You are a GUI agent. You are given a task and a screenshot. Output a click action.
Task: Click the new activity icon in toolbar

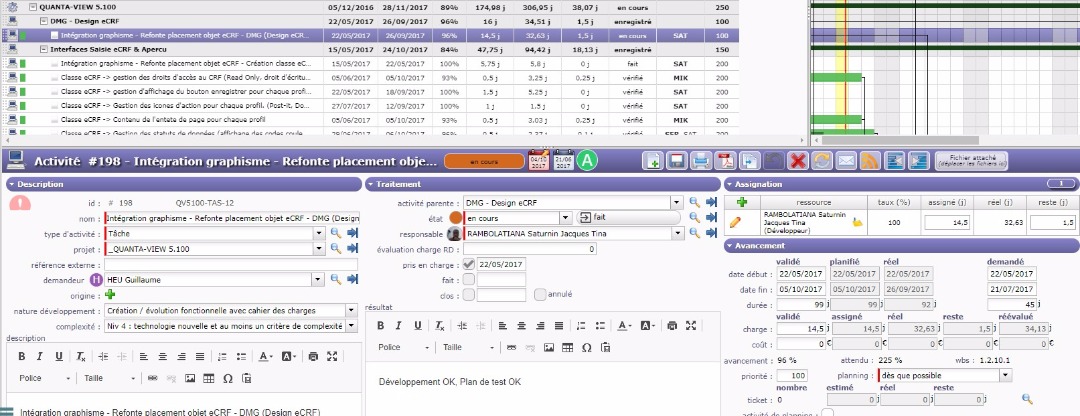click(652, 161)
